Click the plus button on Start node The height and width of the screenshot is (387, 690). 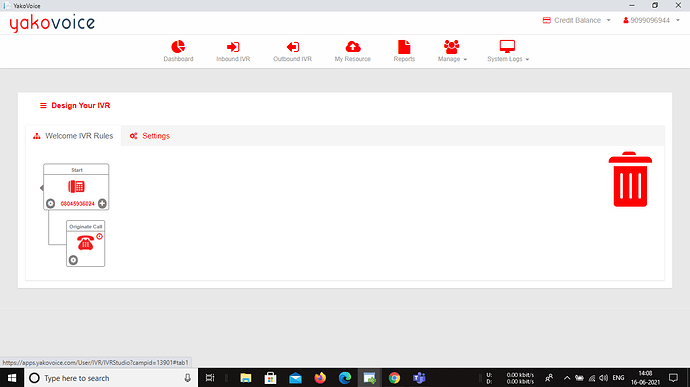(102, 203)
